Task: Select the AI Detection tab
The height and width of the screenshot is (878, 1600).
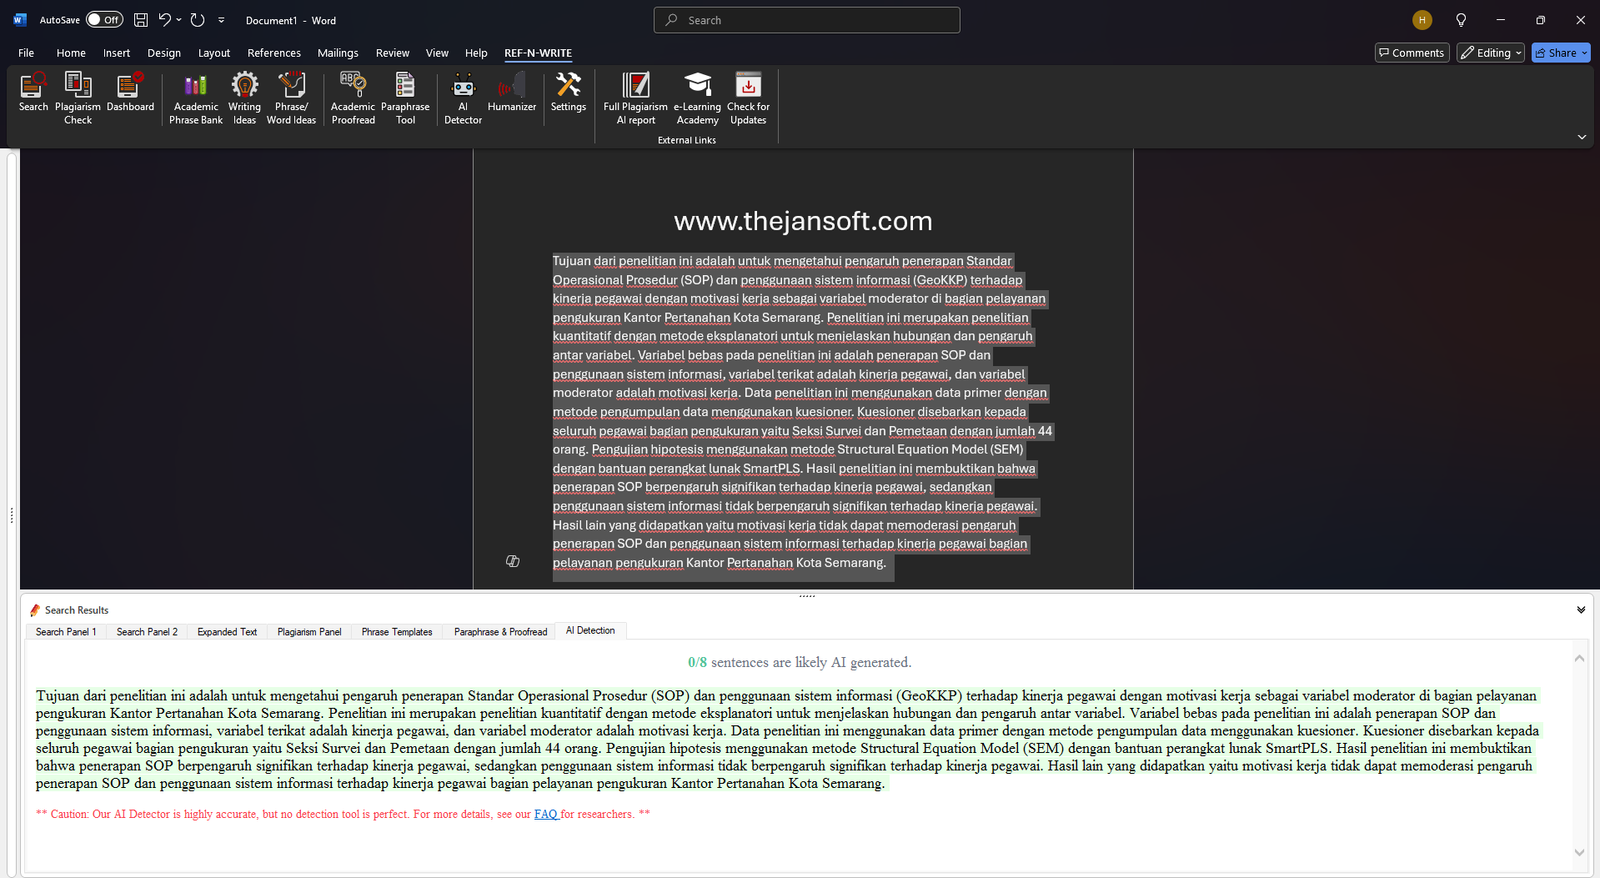Action: coord(590,631)
